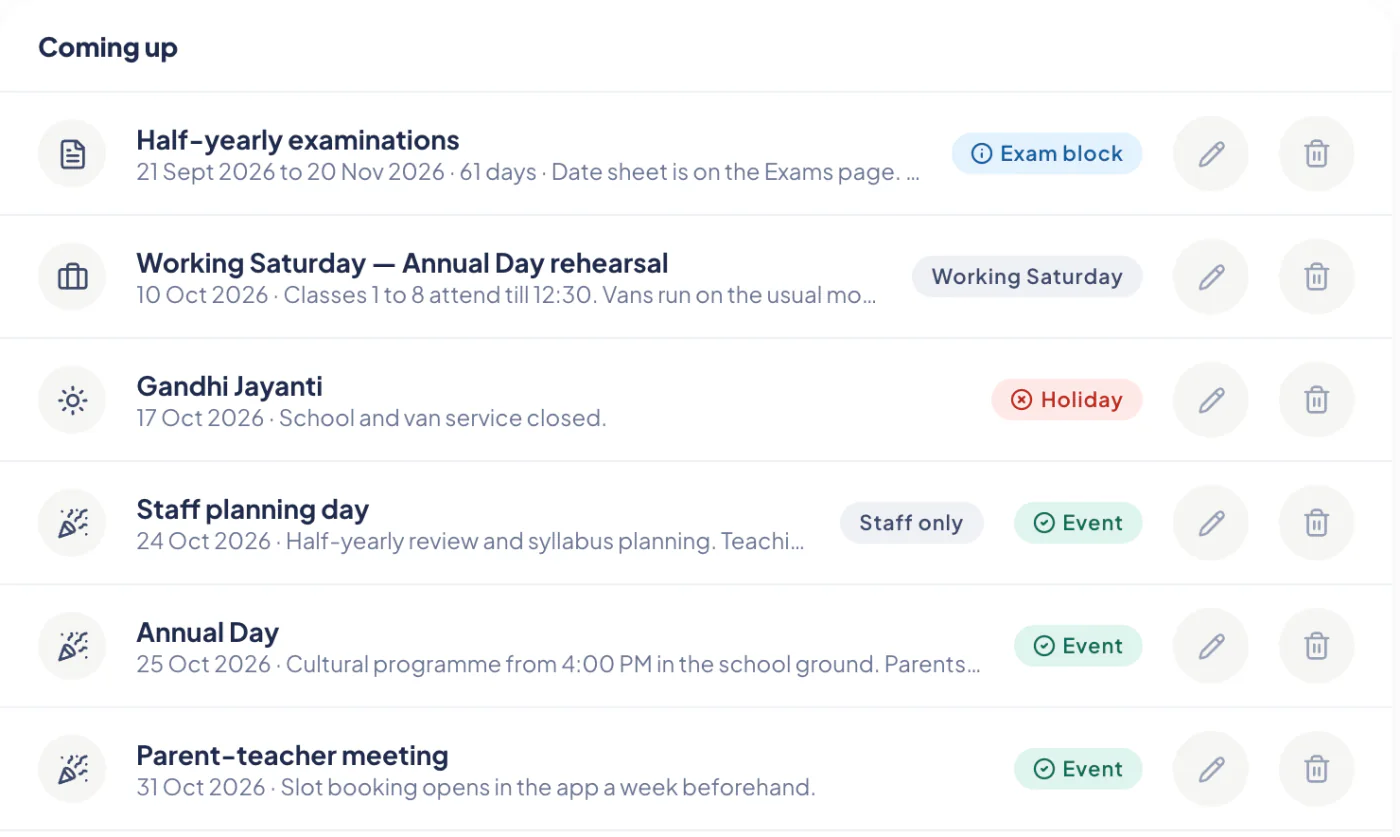Click the 24 Oct 2026 half-yearly review description
The width and height of the screenshot is (1400, 837).
click(470, 541)
